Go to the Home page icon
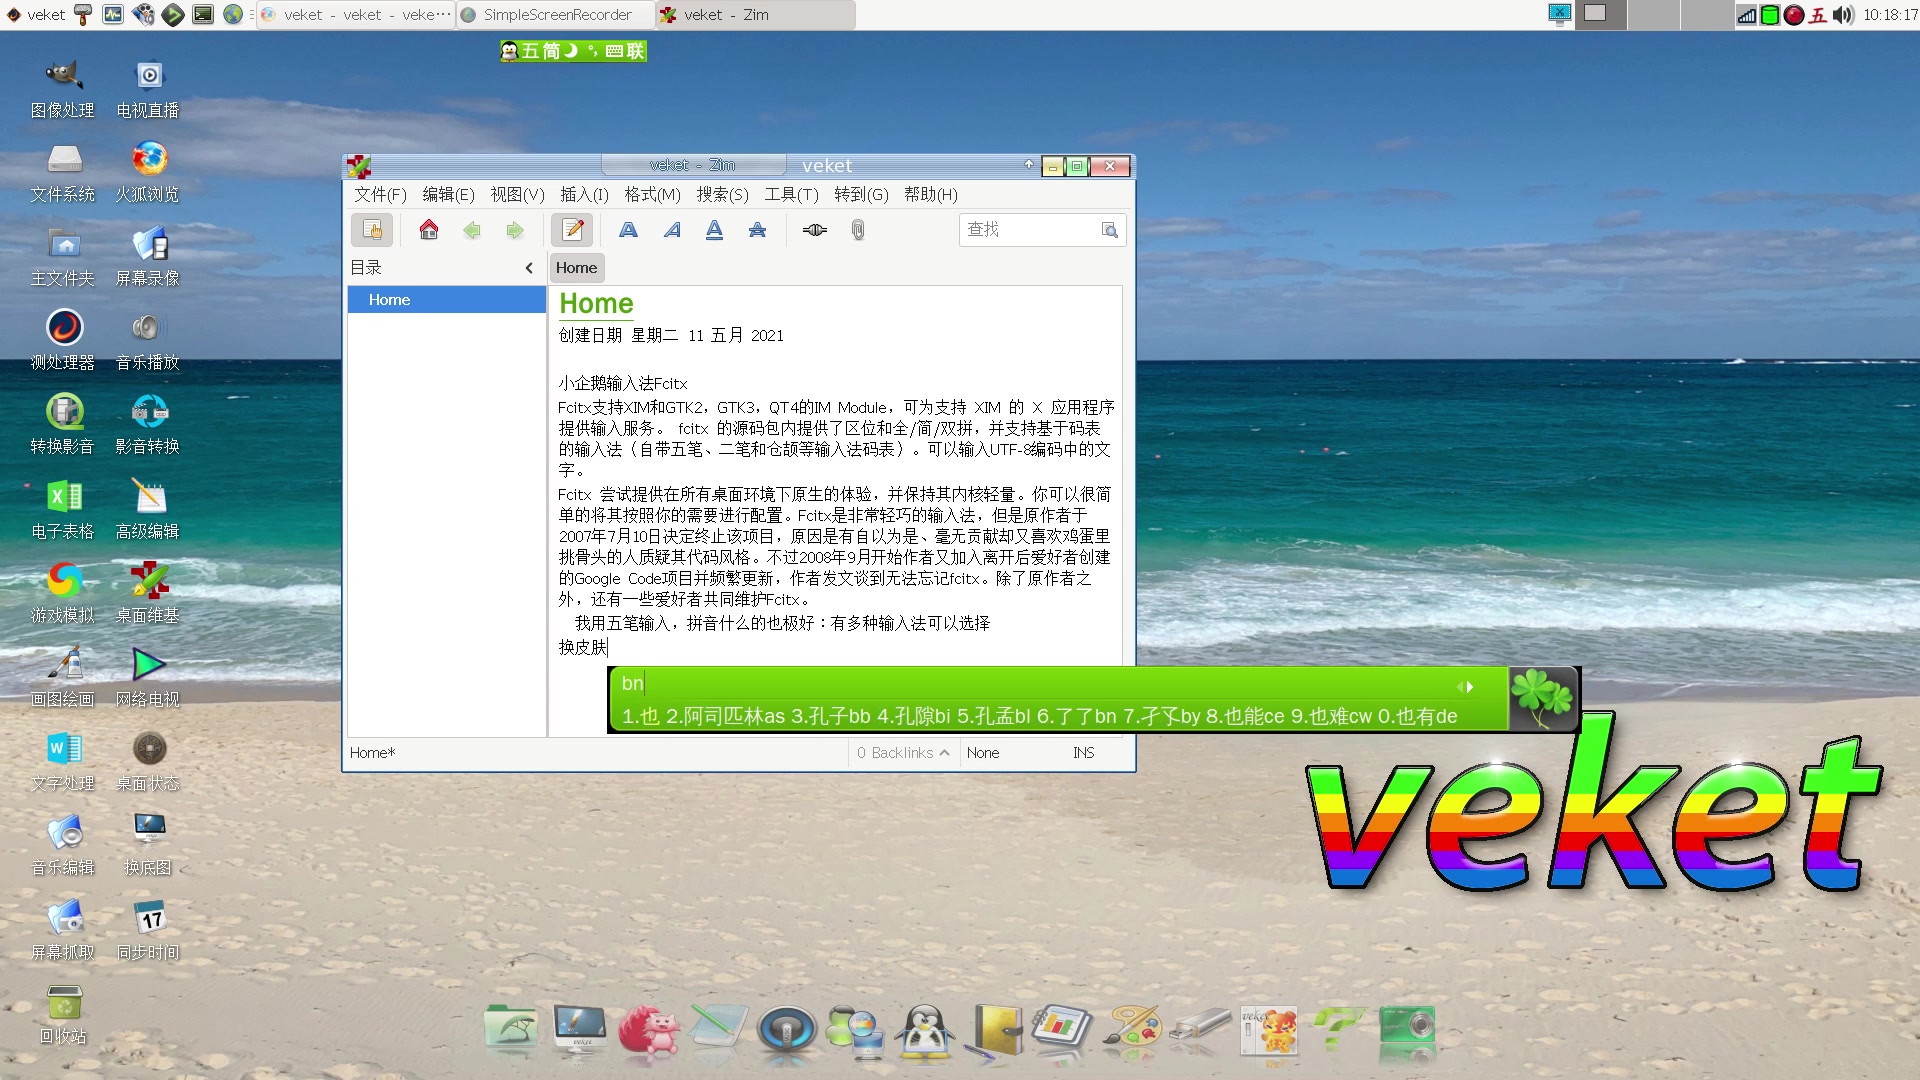This screenshot has height=1080, width=1920. (x=429, y=230)
